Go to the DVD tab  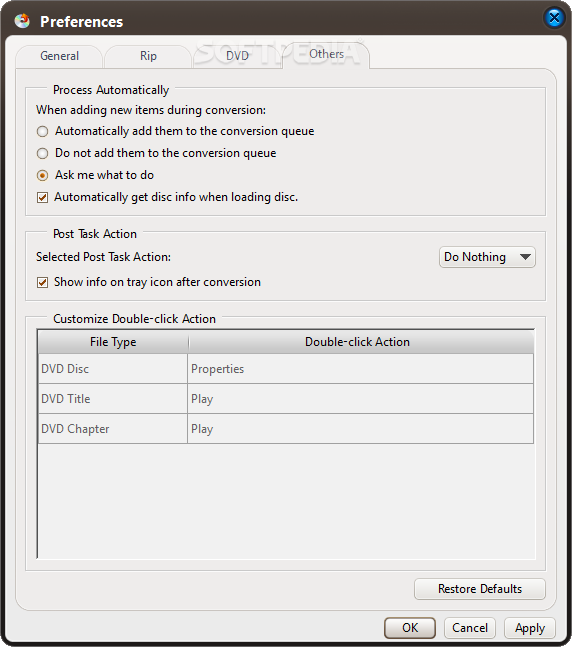(x=237, y=56)
